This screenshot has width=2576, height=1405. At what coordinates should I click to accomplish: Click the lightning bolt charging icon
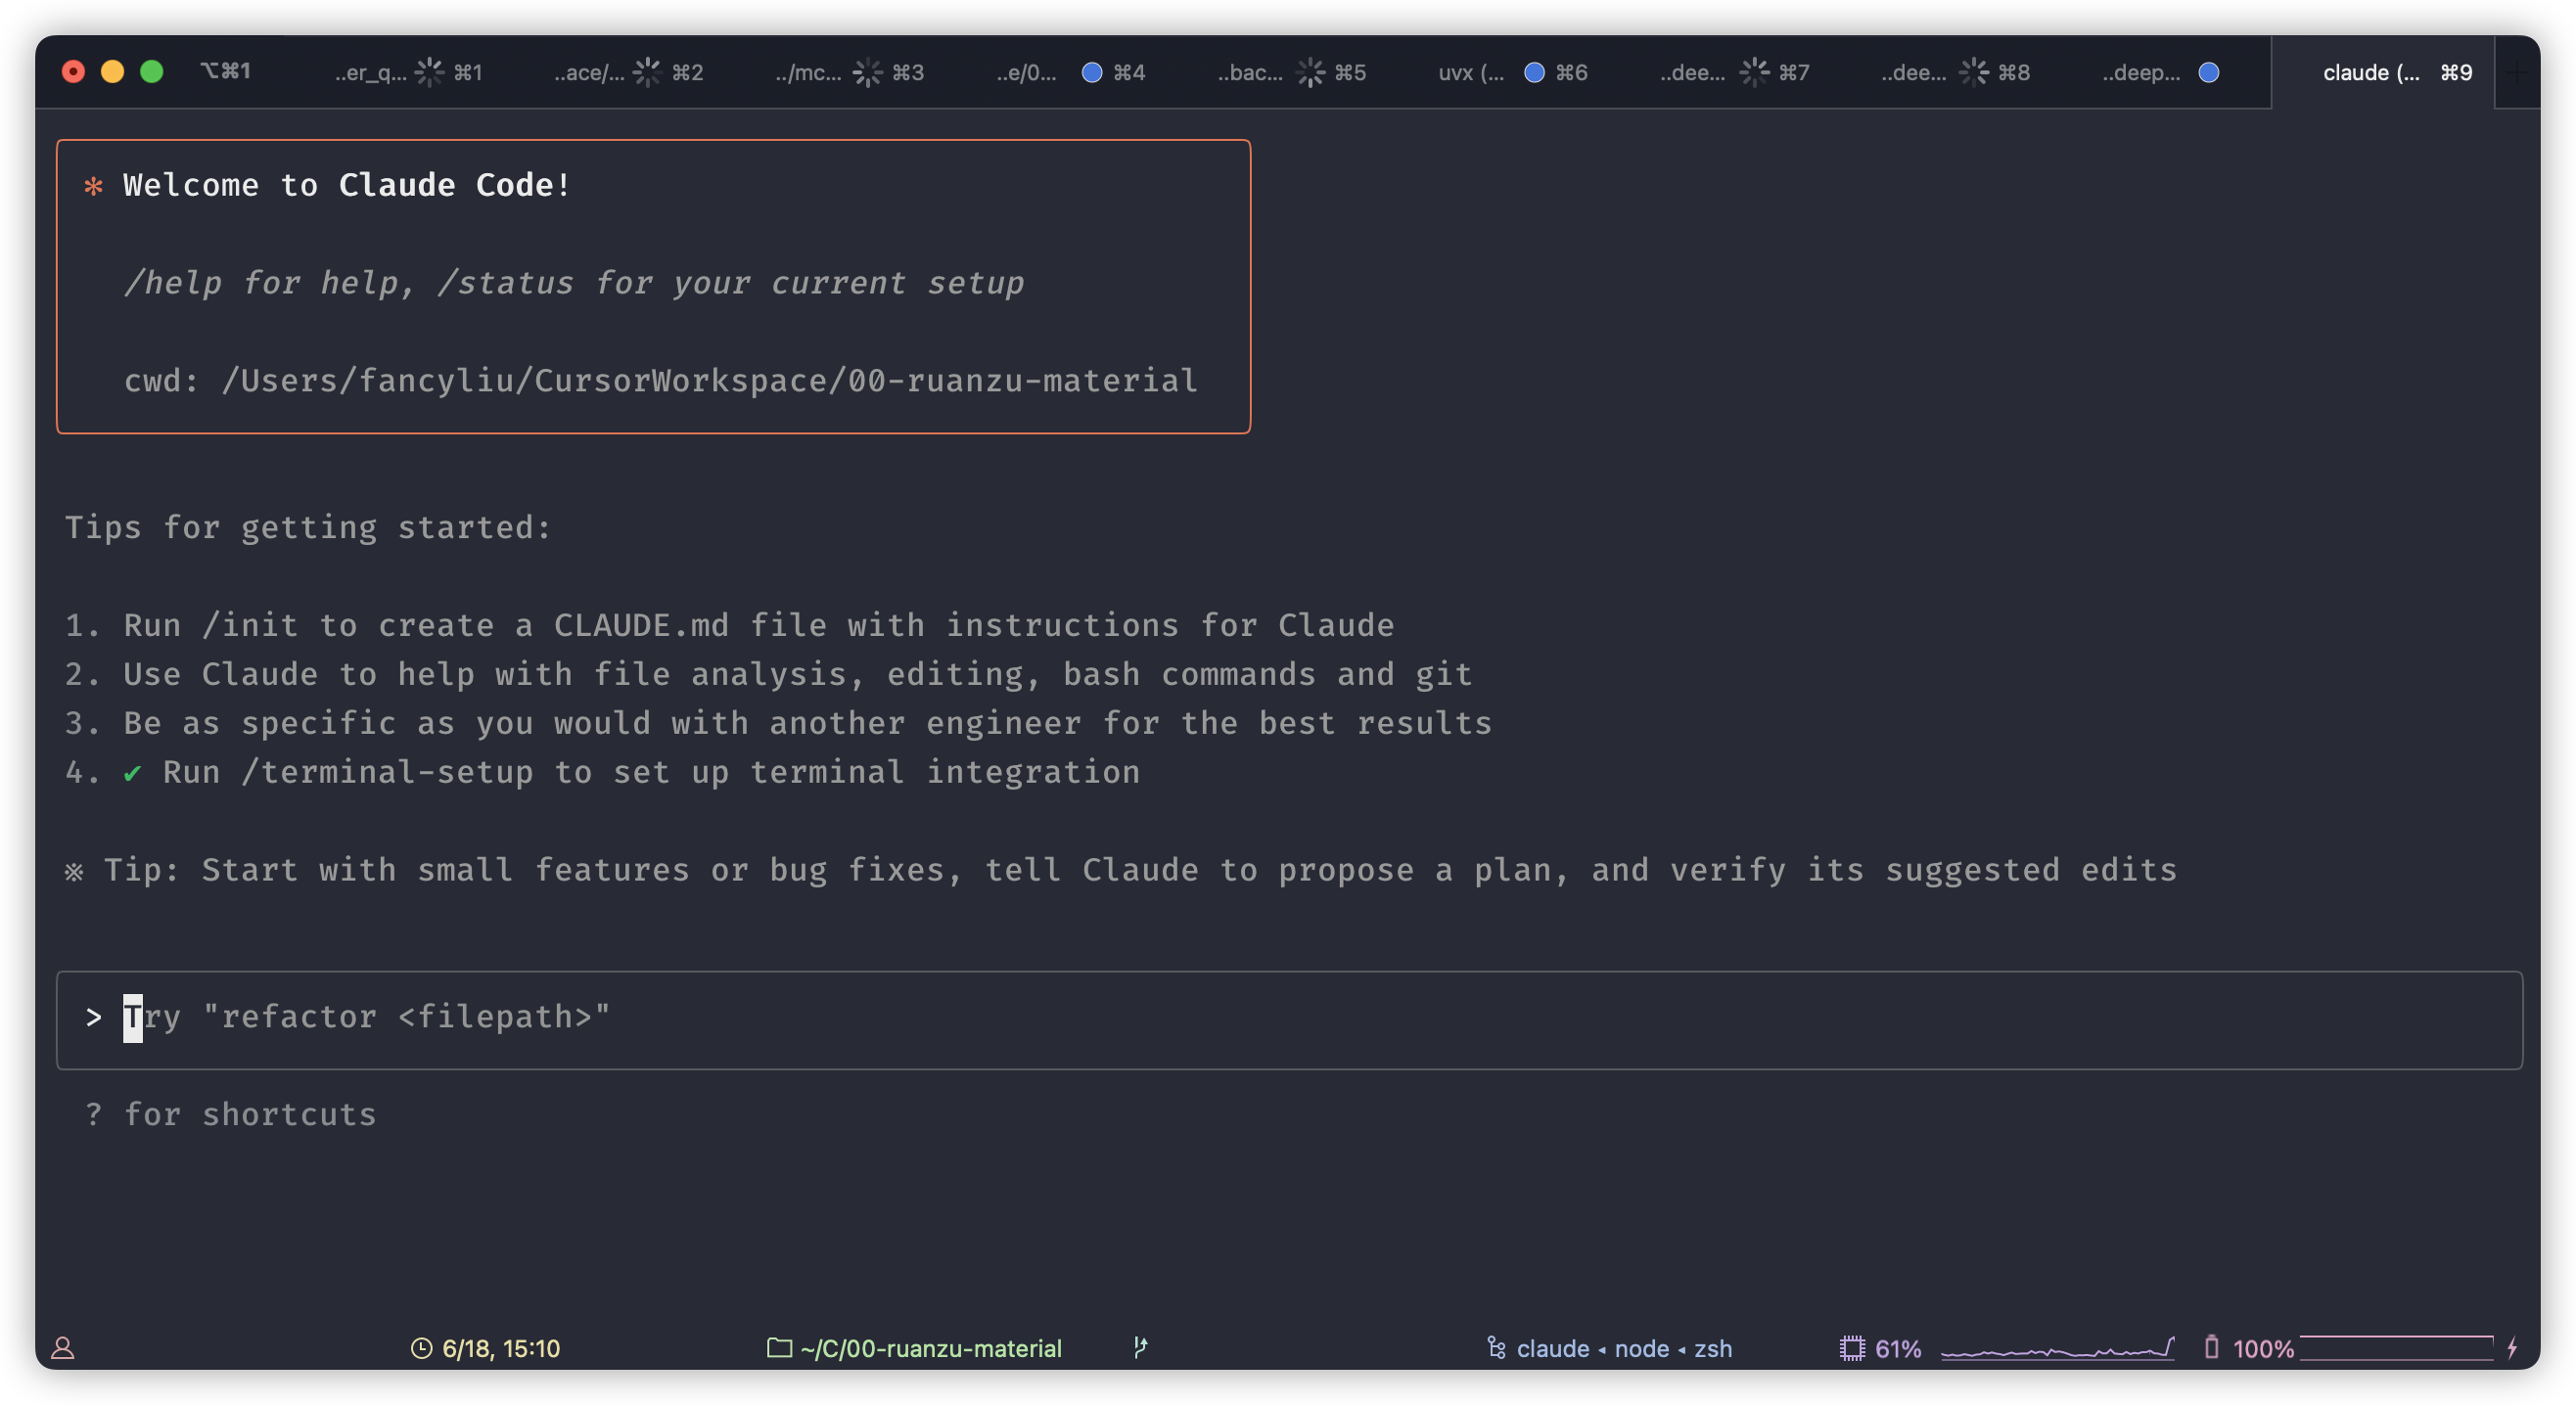tap(2512, 1347)
